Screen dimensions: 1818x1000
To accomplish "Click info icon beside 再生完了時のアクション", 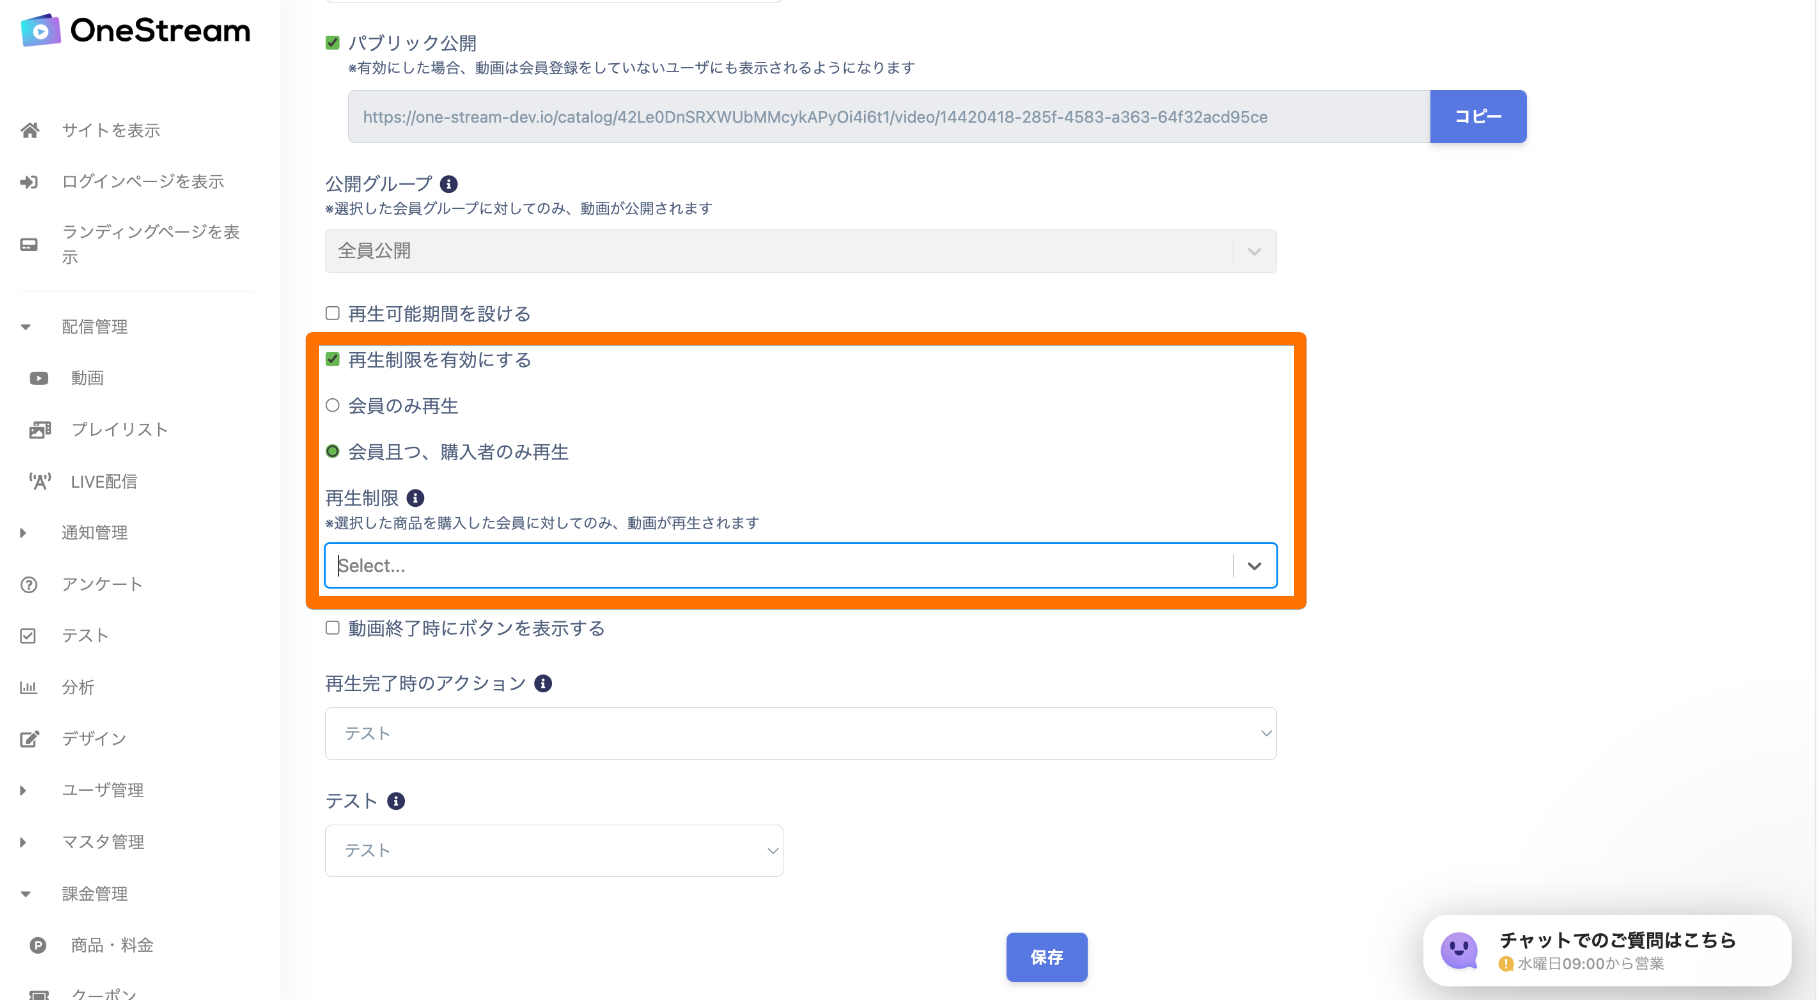I will (543, 684).
